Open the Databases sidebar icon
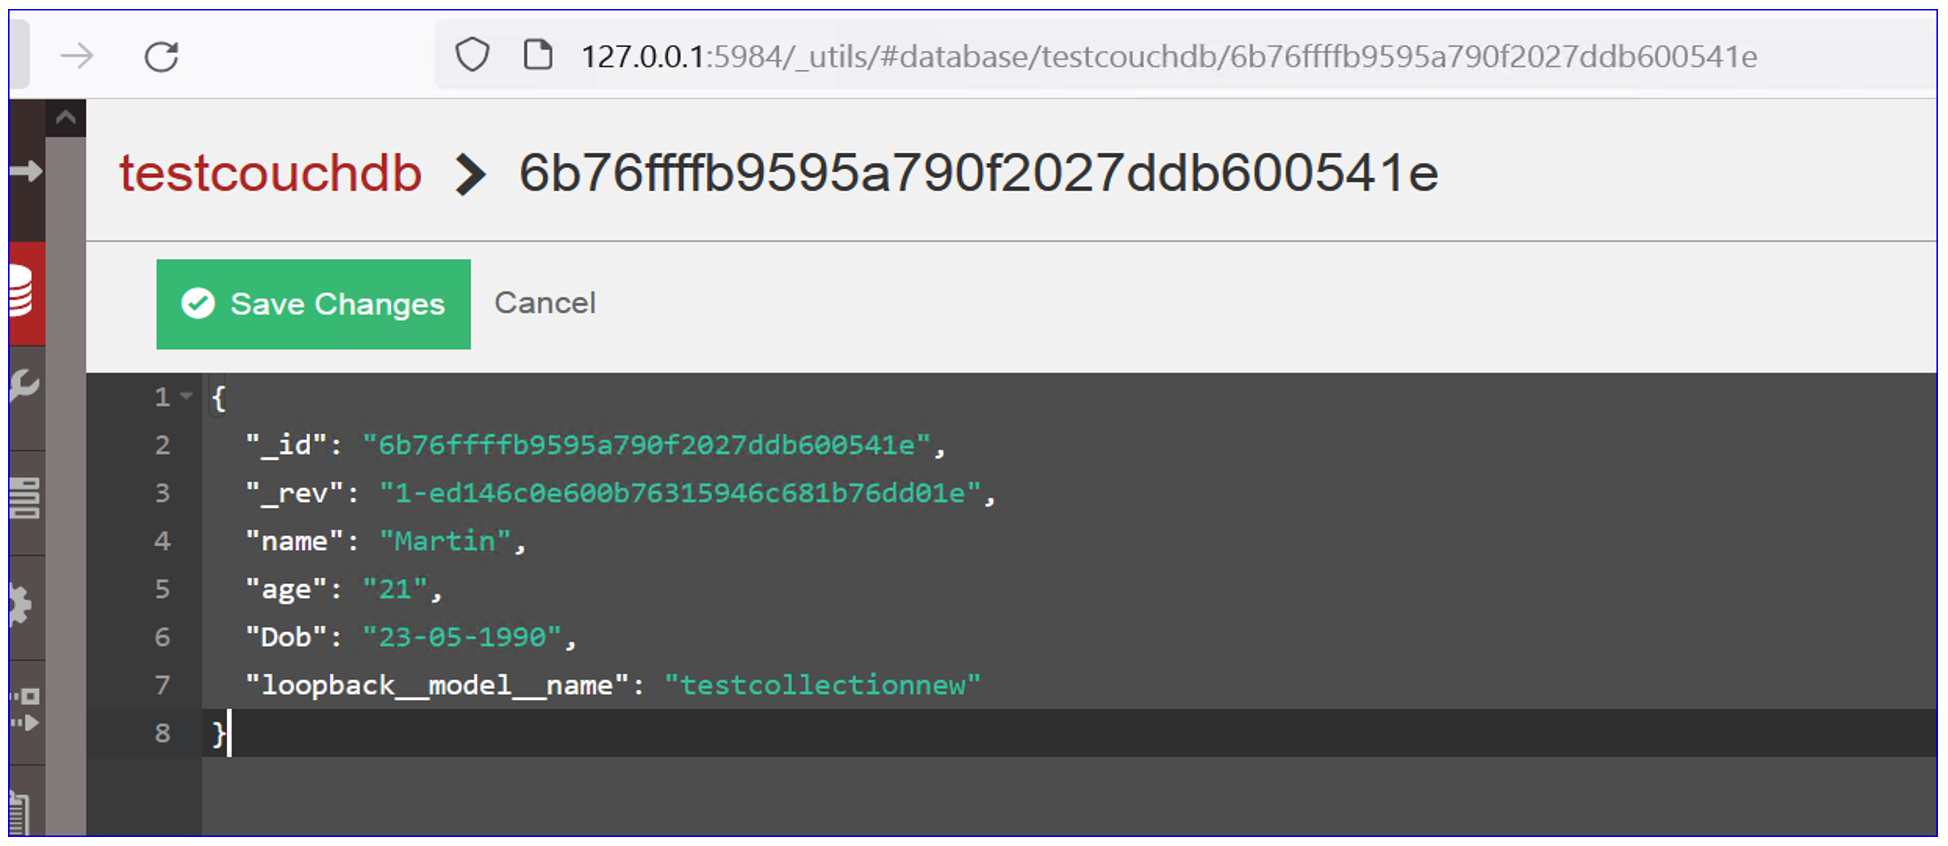Viewport: 1948px width, 846px height. (22, 293)
